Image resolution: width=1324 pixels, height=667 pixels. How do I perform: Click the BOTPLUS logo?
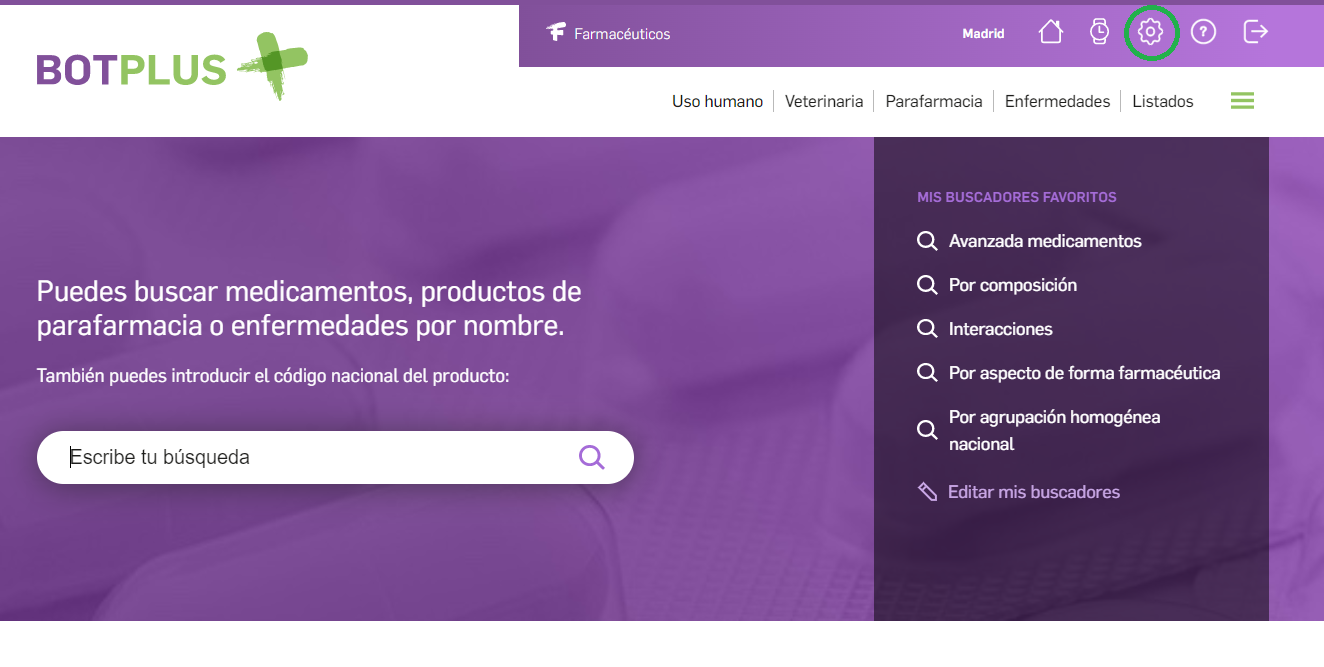tap(171, 68)
